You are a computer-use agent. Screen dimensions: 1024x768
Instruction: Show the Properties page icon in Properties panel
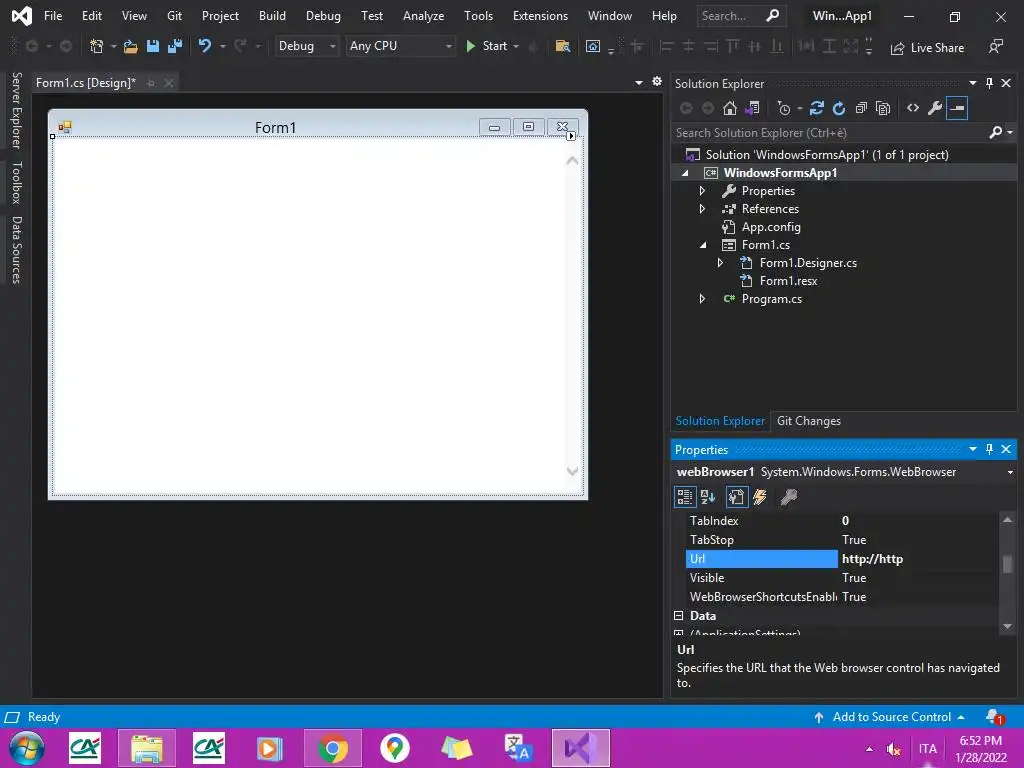click(x=736, y=498)
